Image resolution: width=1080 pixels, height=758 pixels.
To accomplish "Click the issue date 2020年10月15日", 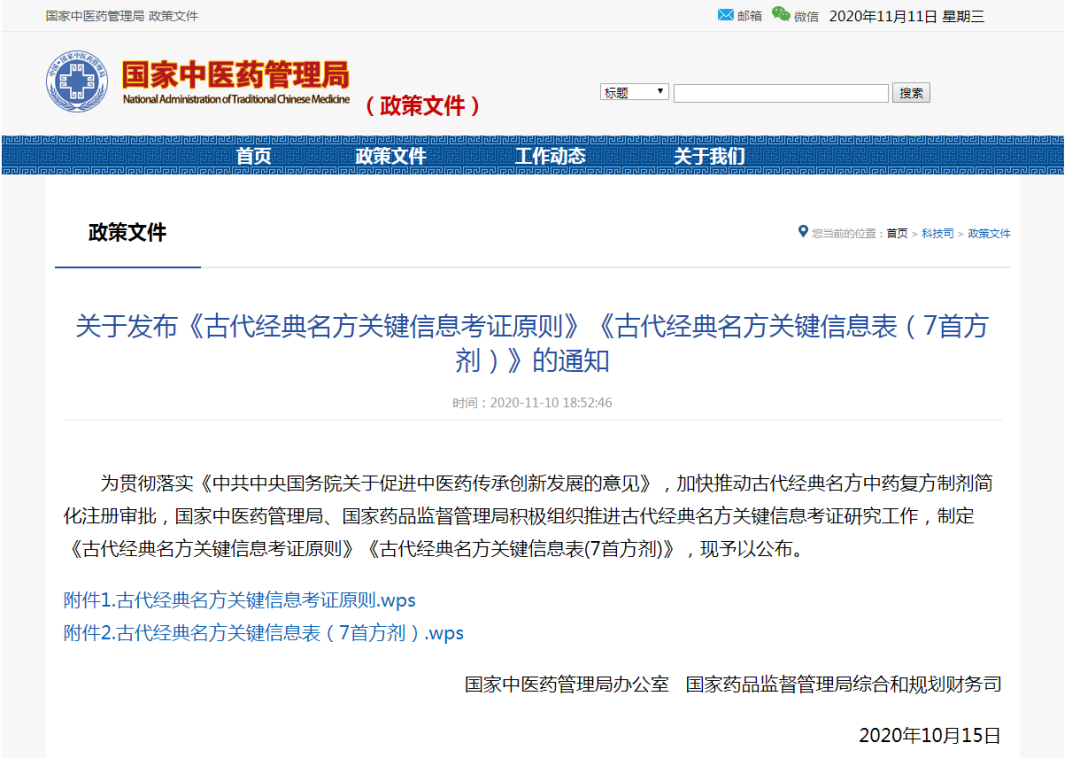I will (930, 735).
